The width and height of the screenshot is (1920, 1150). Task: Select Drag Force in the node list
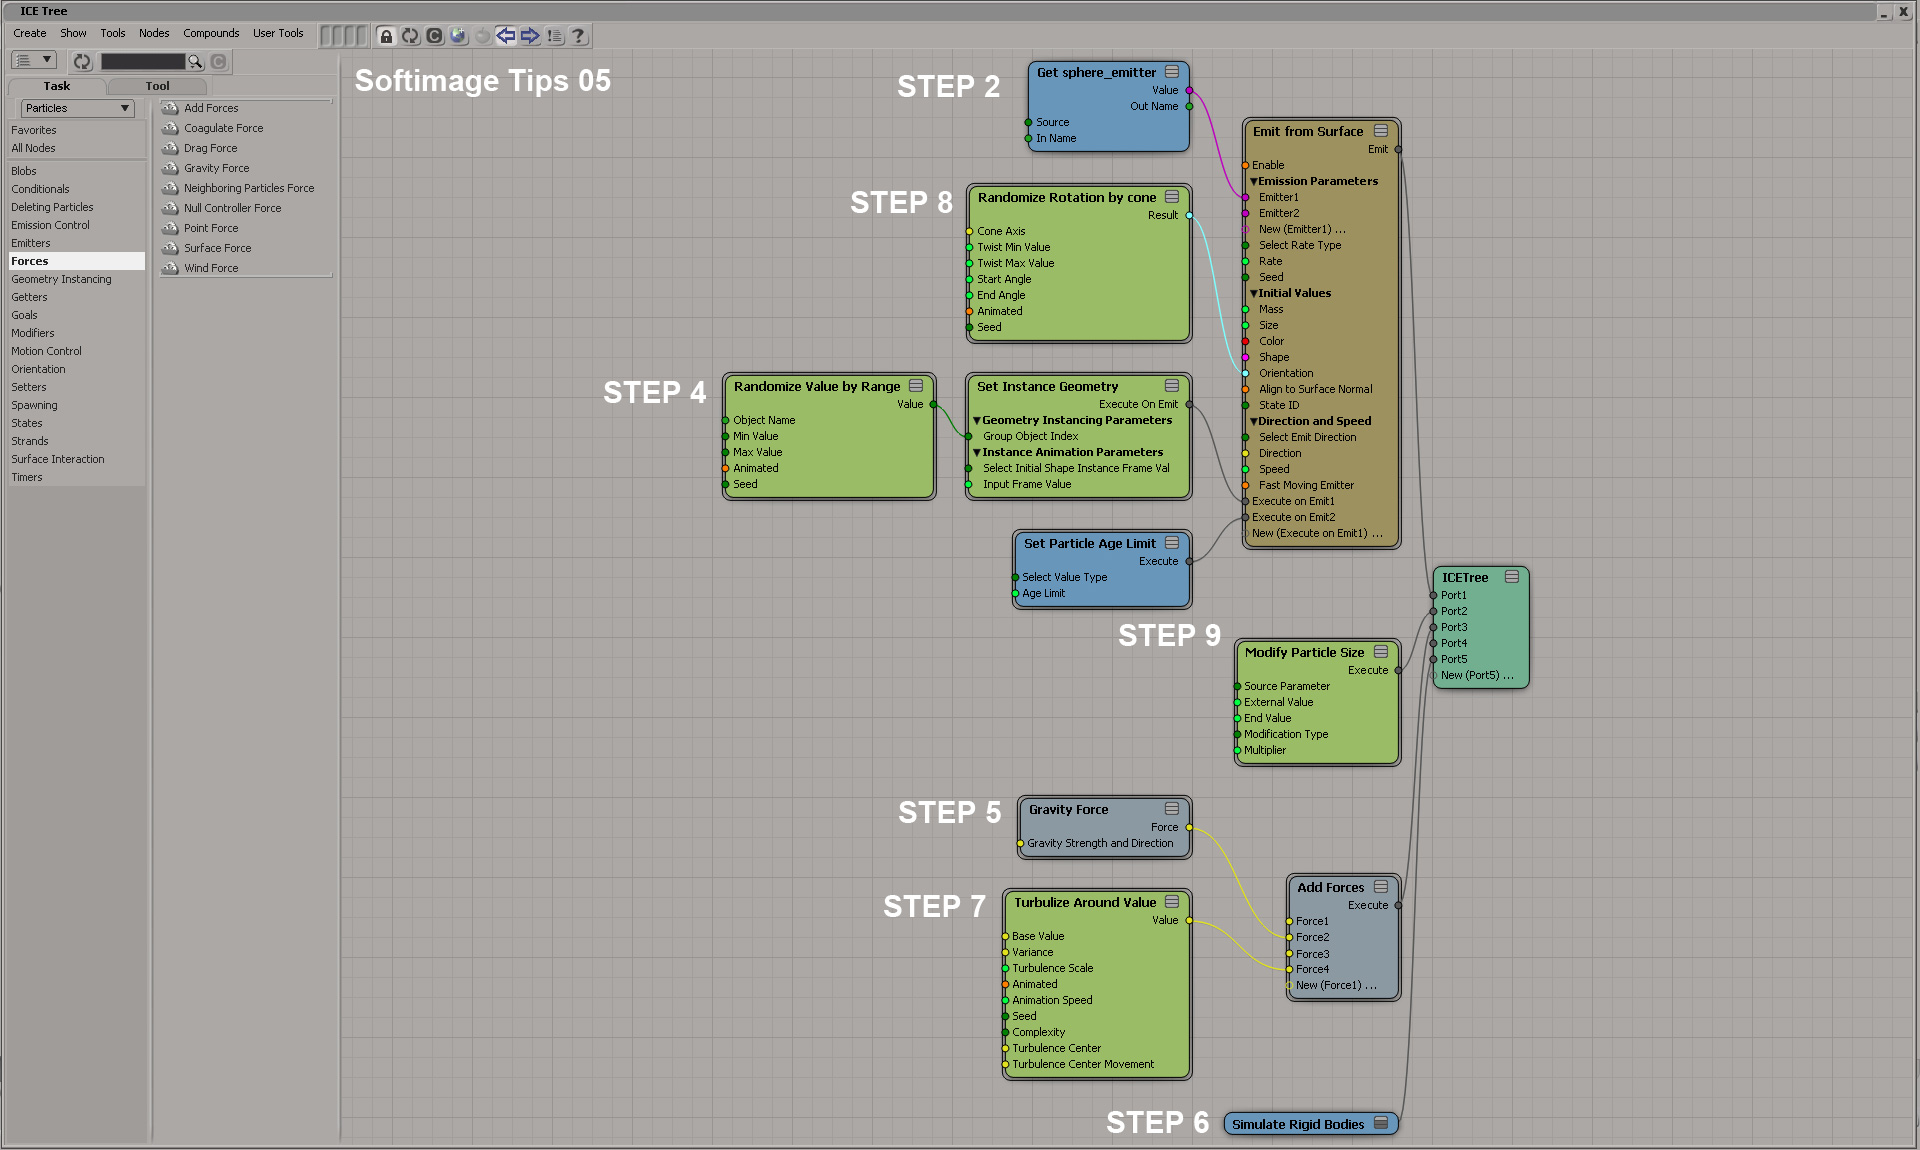[210, 148]
